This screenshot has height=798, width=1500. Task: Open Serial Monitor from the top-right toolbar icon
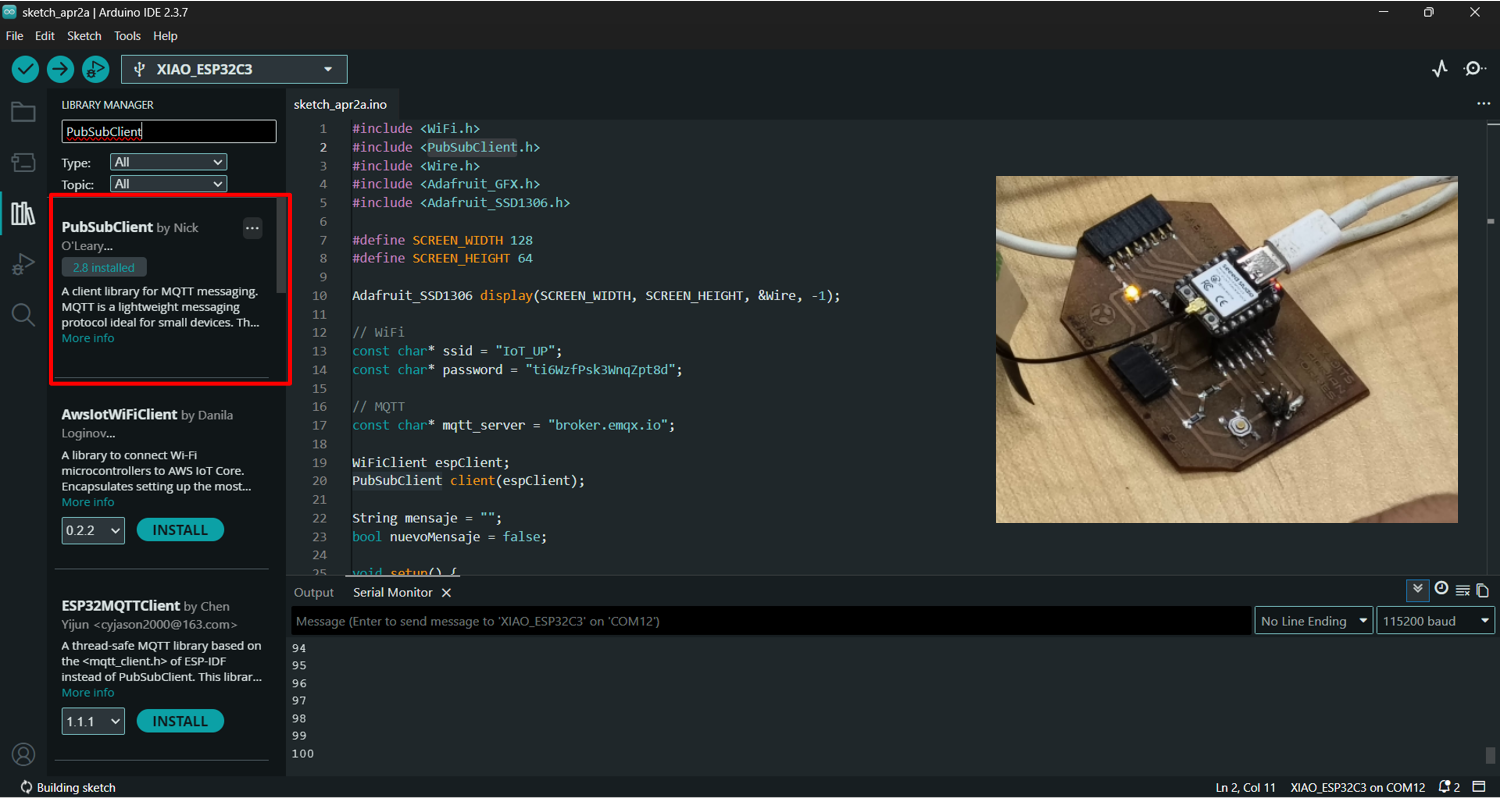(1475, 69)
